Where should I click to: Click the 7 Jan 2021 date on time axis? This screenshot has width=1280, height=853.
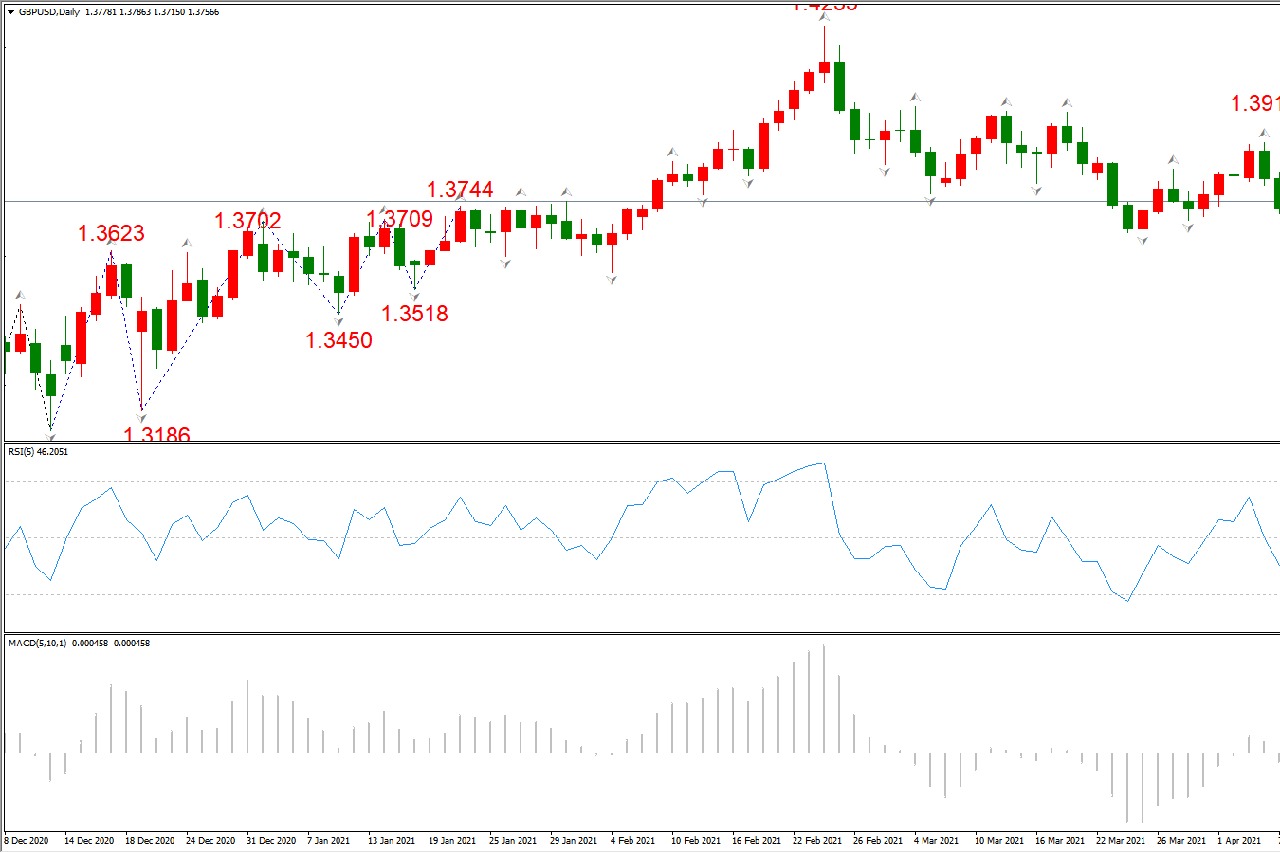(329, 841)
